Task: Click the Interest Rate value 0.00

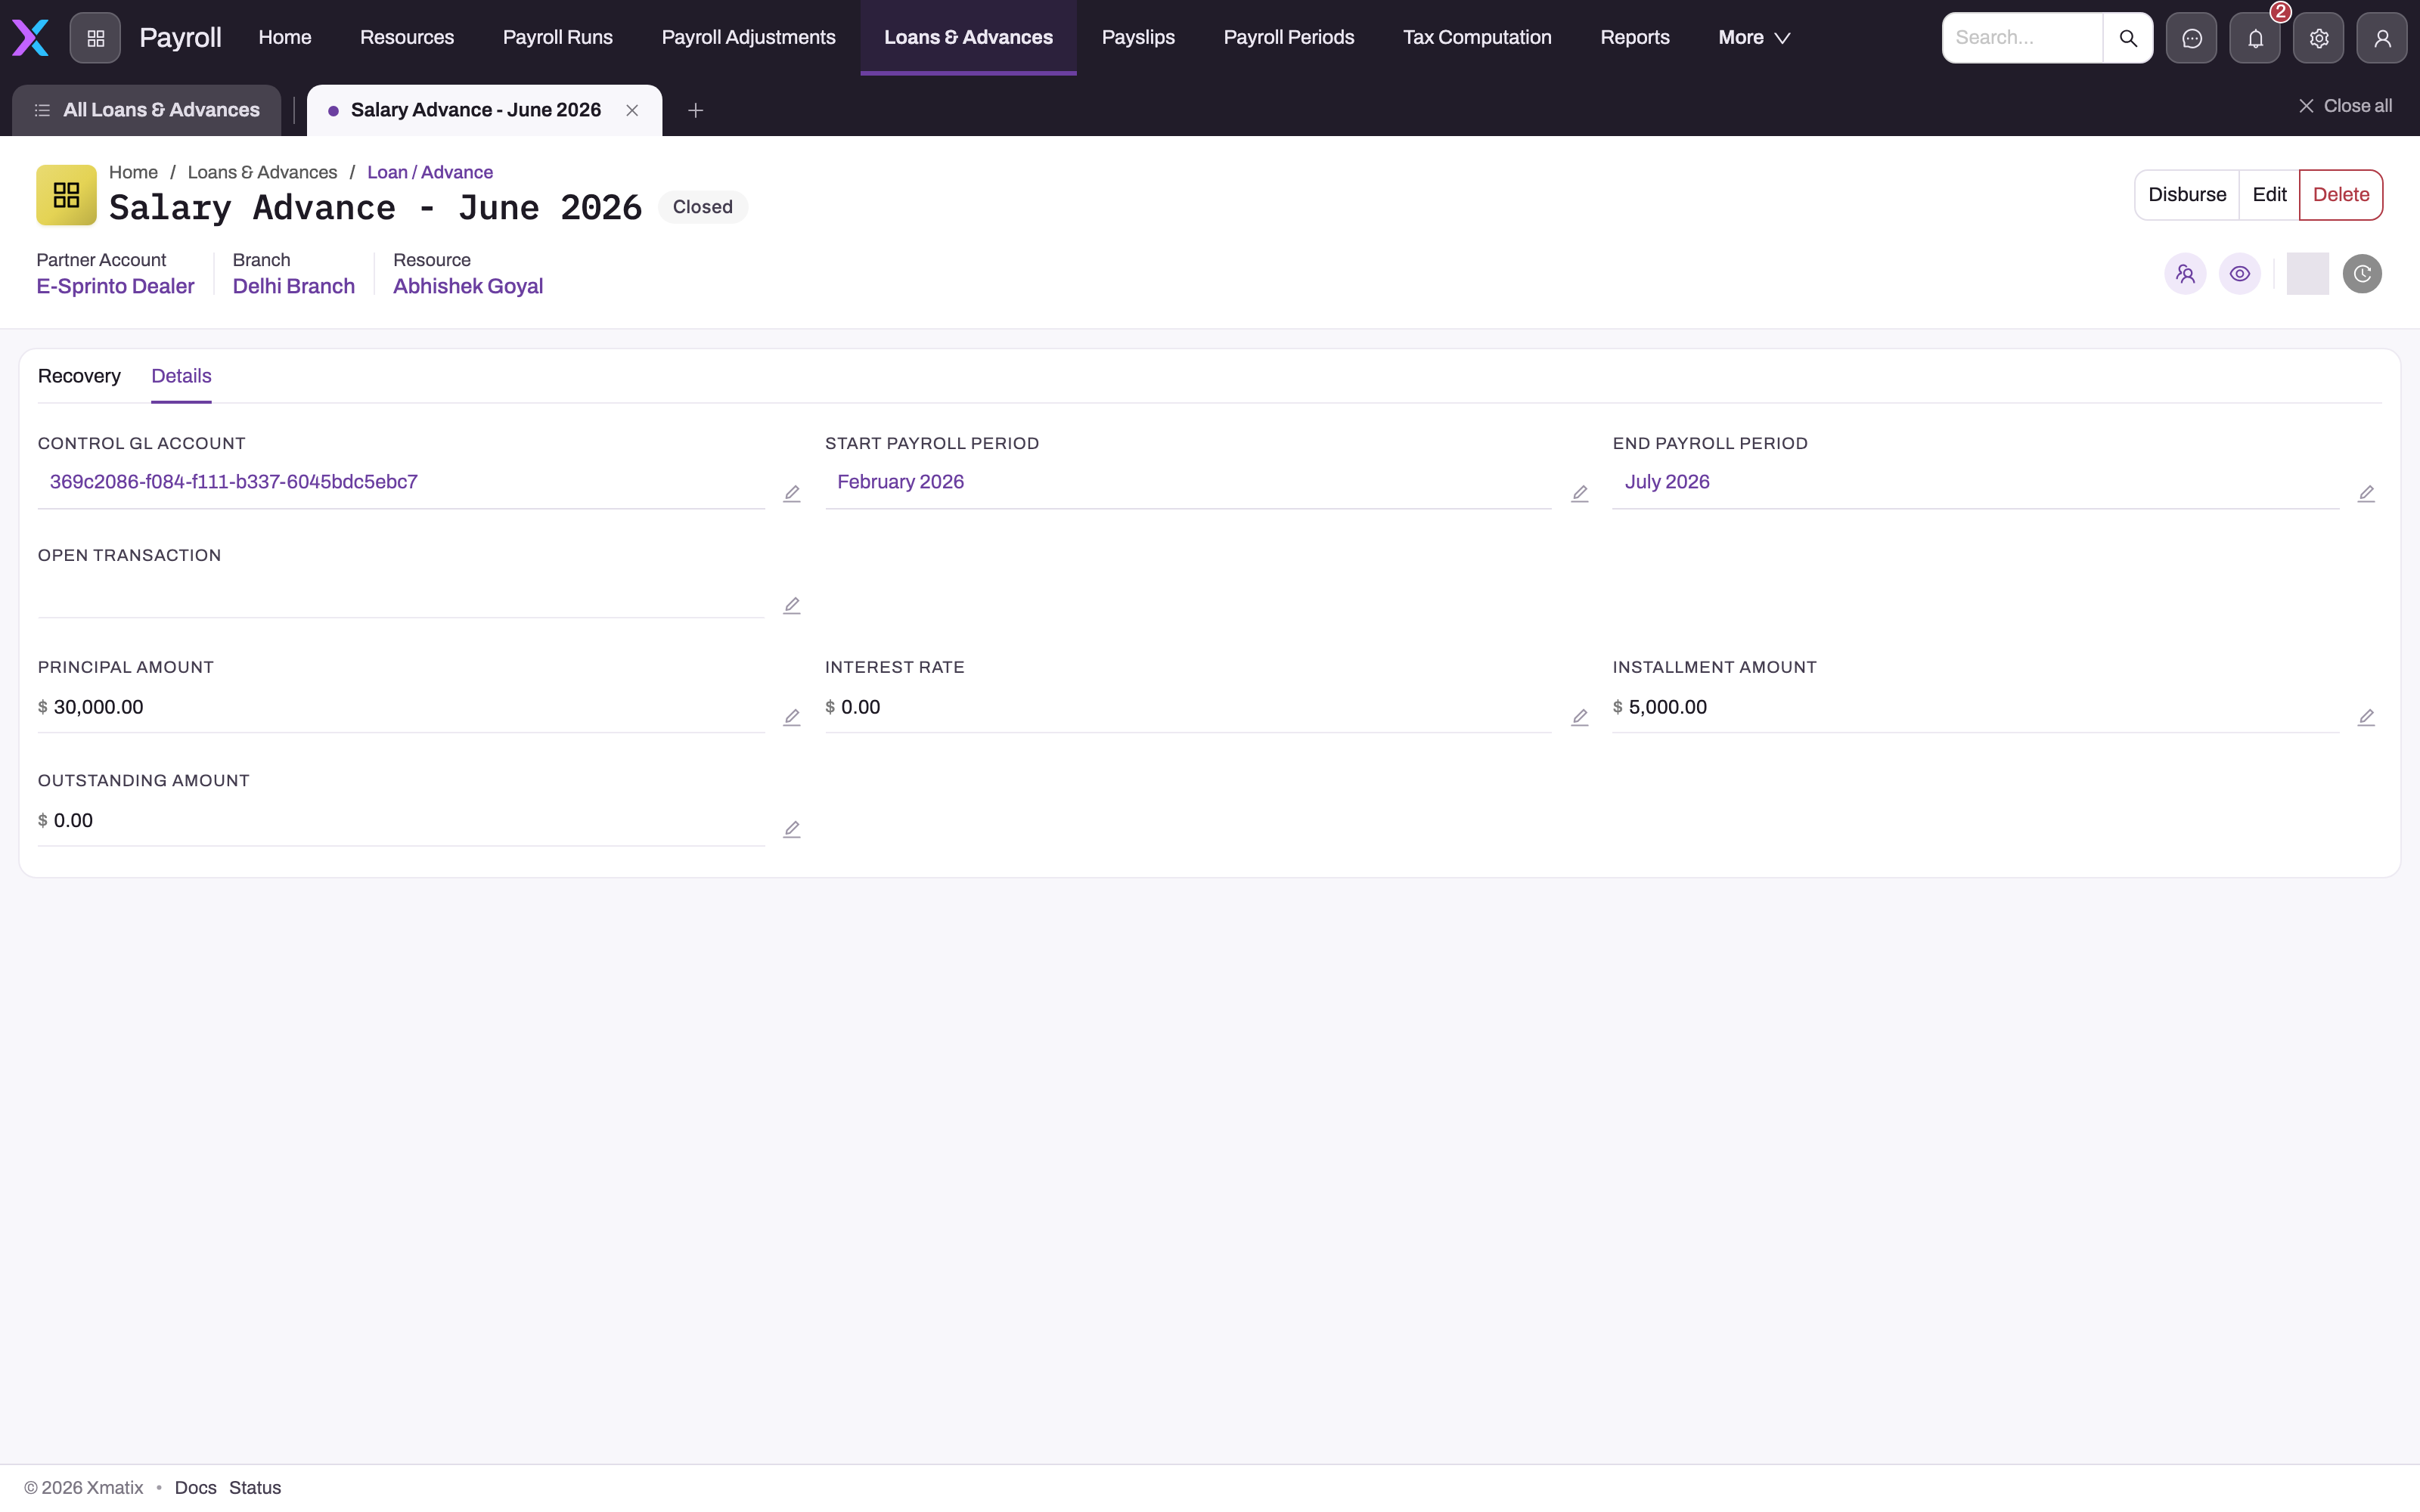Action: pyautogui.click(x=860, y=707)
